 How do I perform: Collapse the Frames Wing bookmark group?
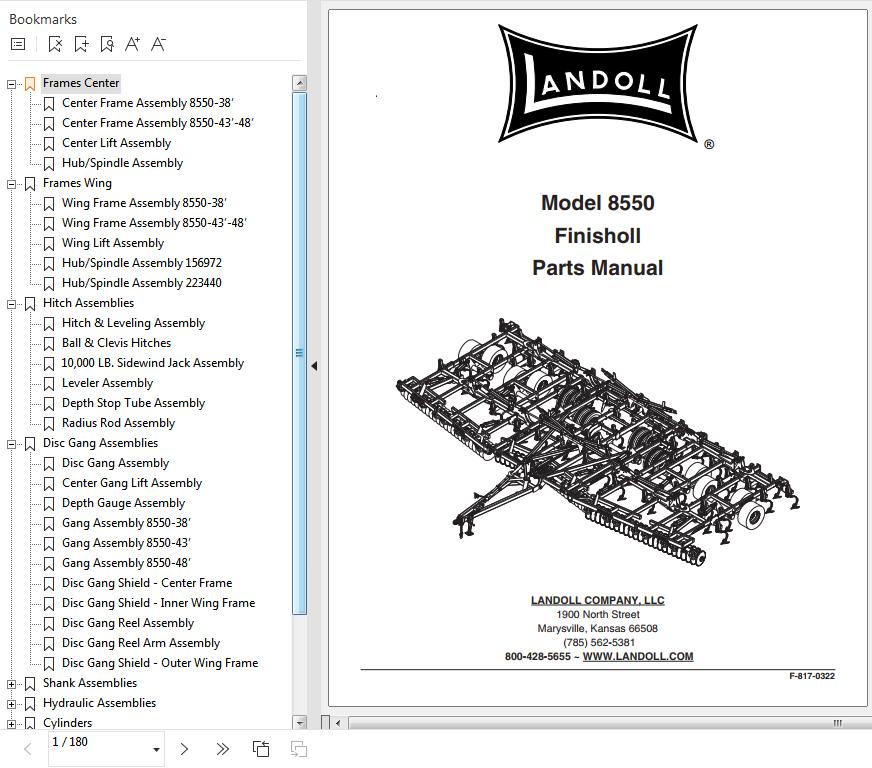(x=11, y=184)
